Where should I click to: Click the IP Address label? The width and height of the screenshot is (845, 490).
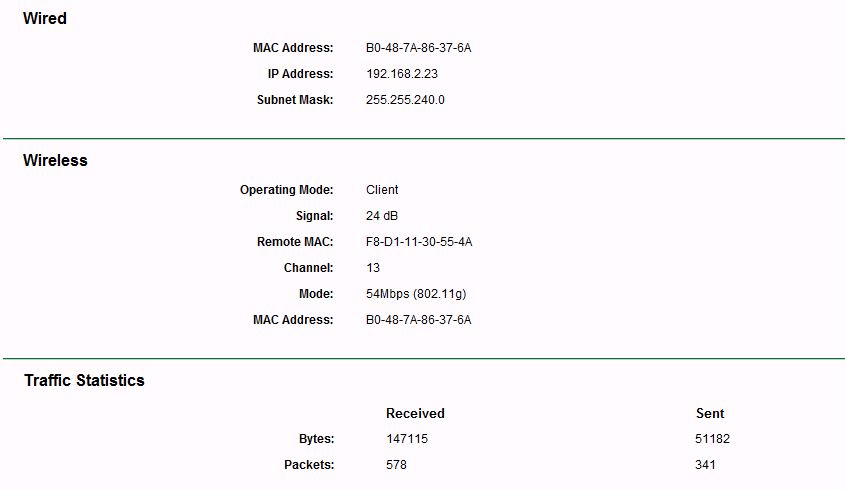click(300, 74)
